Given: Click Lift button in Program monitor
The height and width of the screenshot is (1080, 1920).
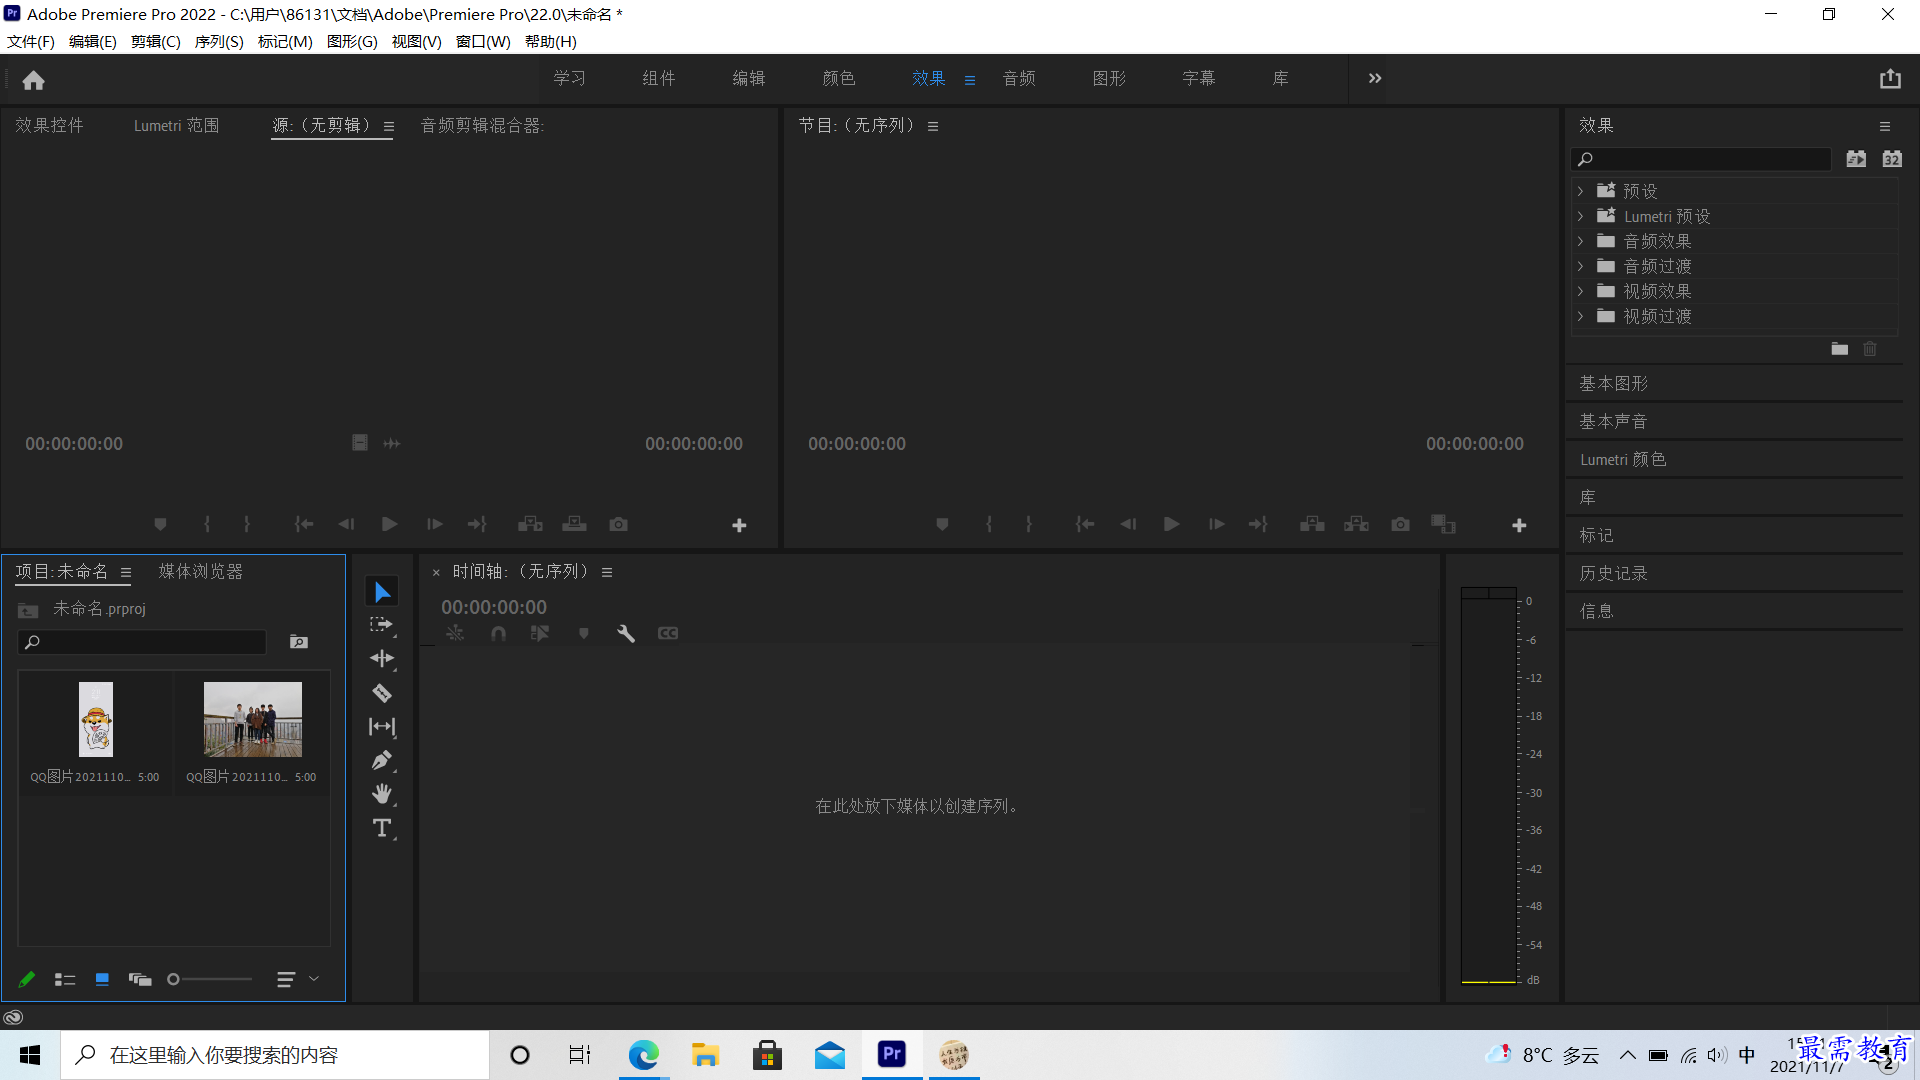Looking at the screenshot, I should [1312, 524].
